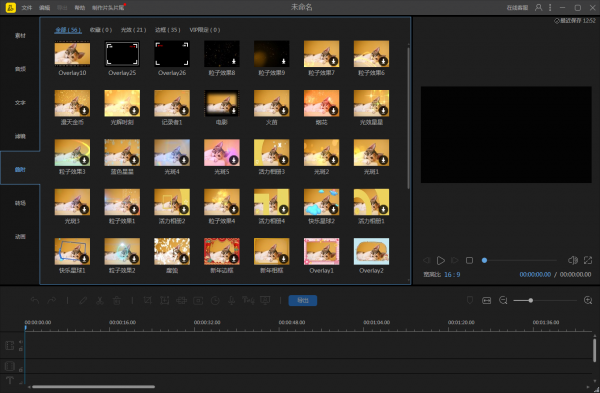Play the preview video
600x393 pixels.
click(440, 261)
